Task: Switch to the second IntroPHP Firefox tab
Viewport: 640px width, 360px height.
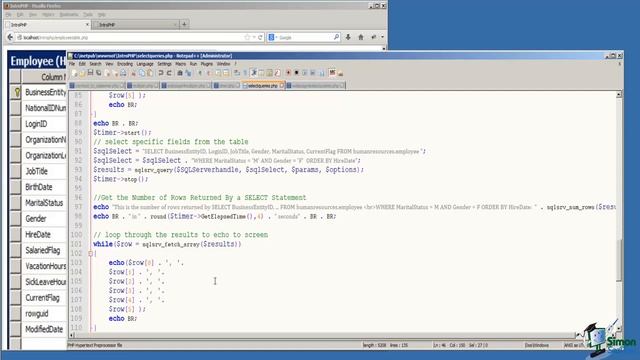Action: coord(135,24)
